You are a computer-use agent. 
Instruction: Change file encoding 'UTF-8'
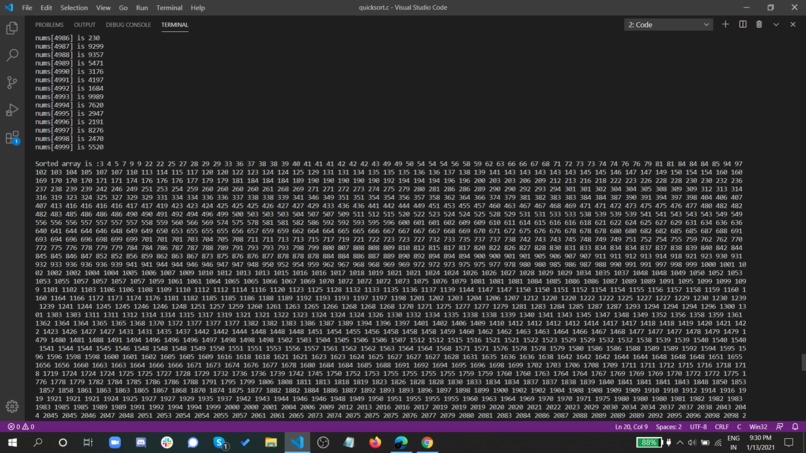point(698,426)
